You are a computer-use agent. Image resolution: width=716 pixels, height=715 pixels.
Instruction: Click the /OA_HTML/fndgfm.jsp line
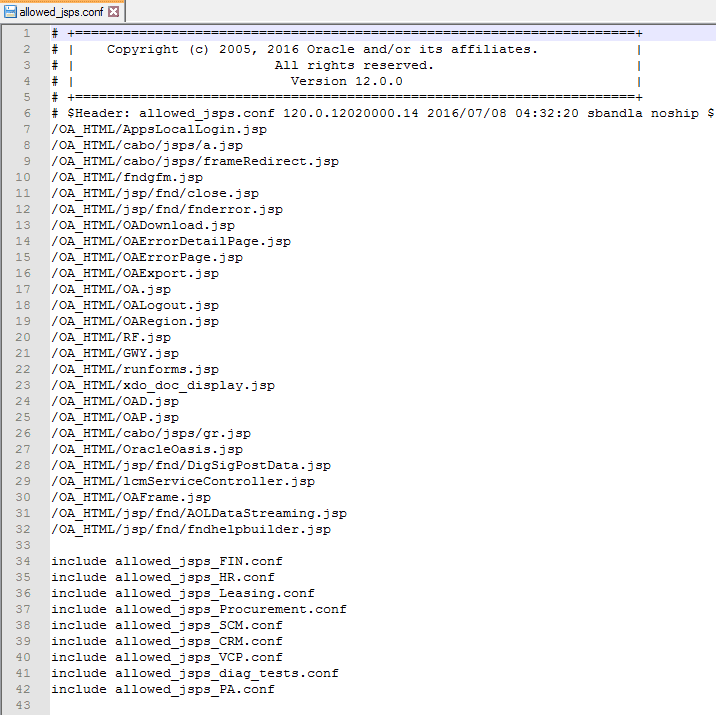pyautogui.click(x=127, y=177)
